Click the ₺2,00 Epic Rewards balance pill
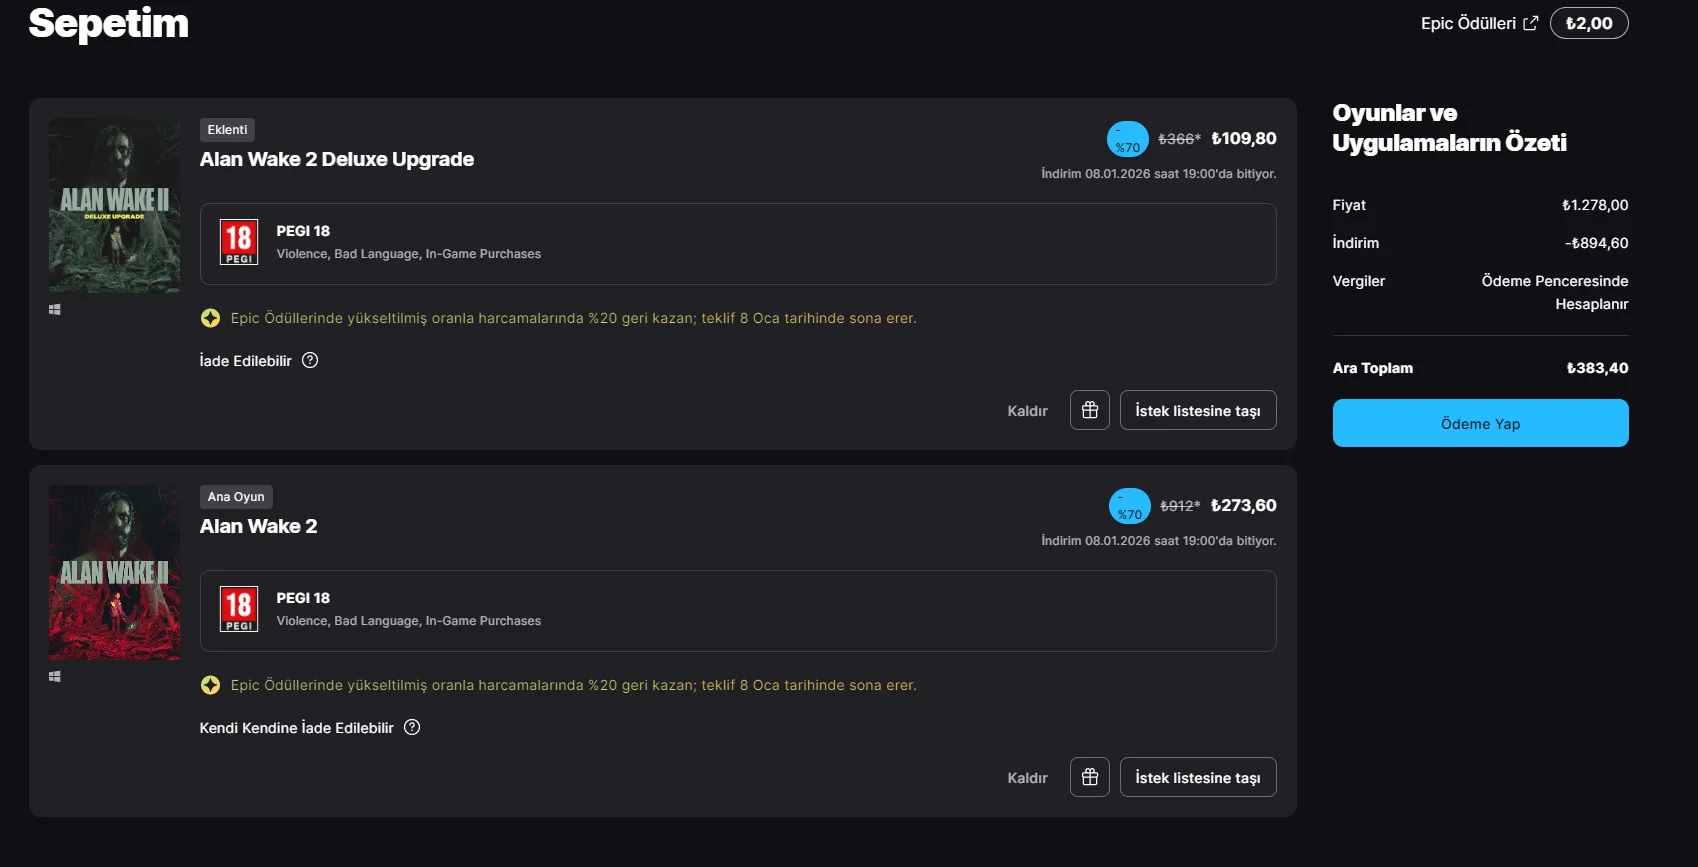Screen dimensions: 1698x867 tap(1588, 23)
